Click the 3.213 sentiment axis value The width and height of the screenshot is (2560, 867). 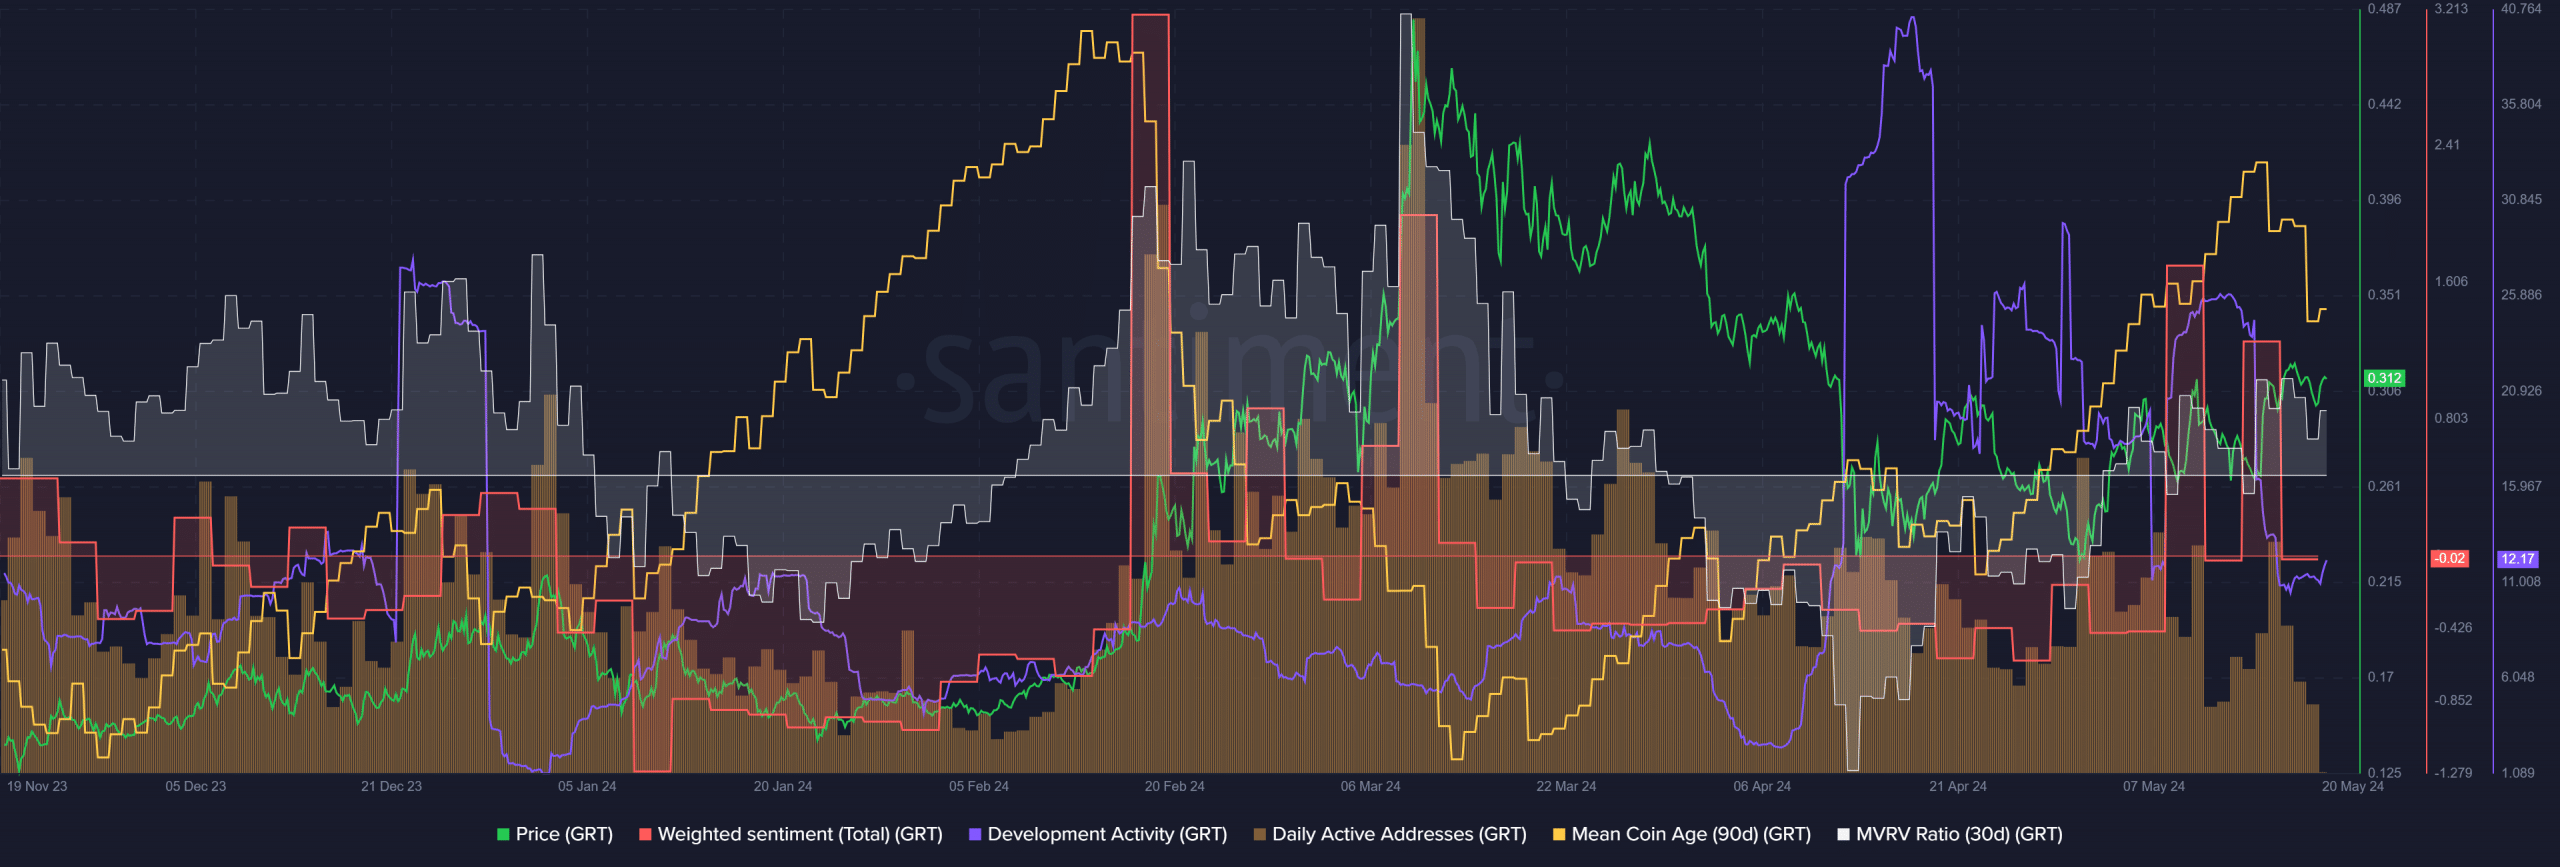pyautogui.click(x=2451, y=8)
